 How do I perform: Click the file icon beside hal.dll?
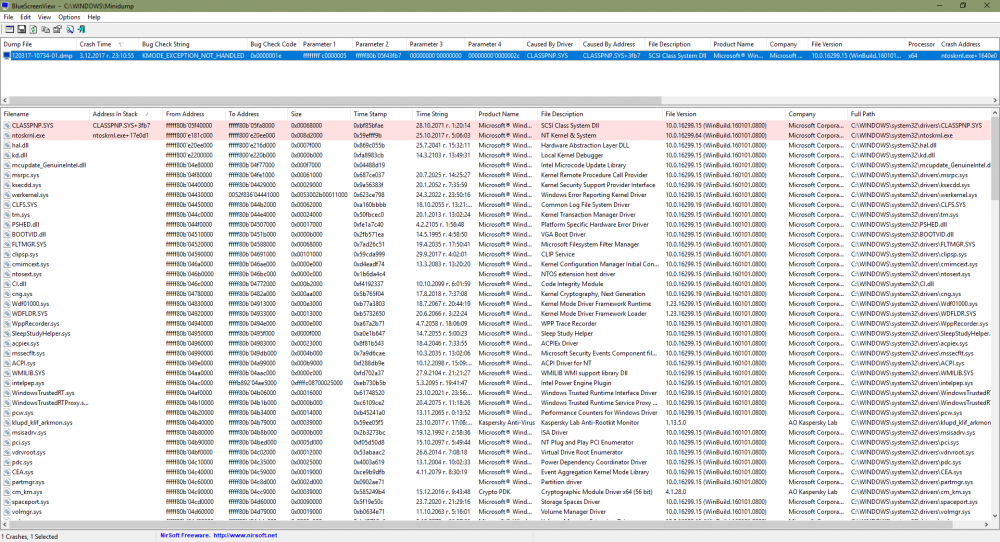coord(7,145)
